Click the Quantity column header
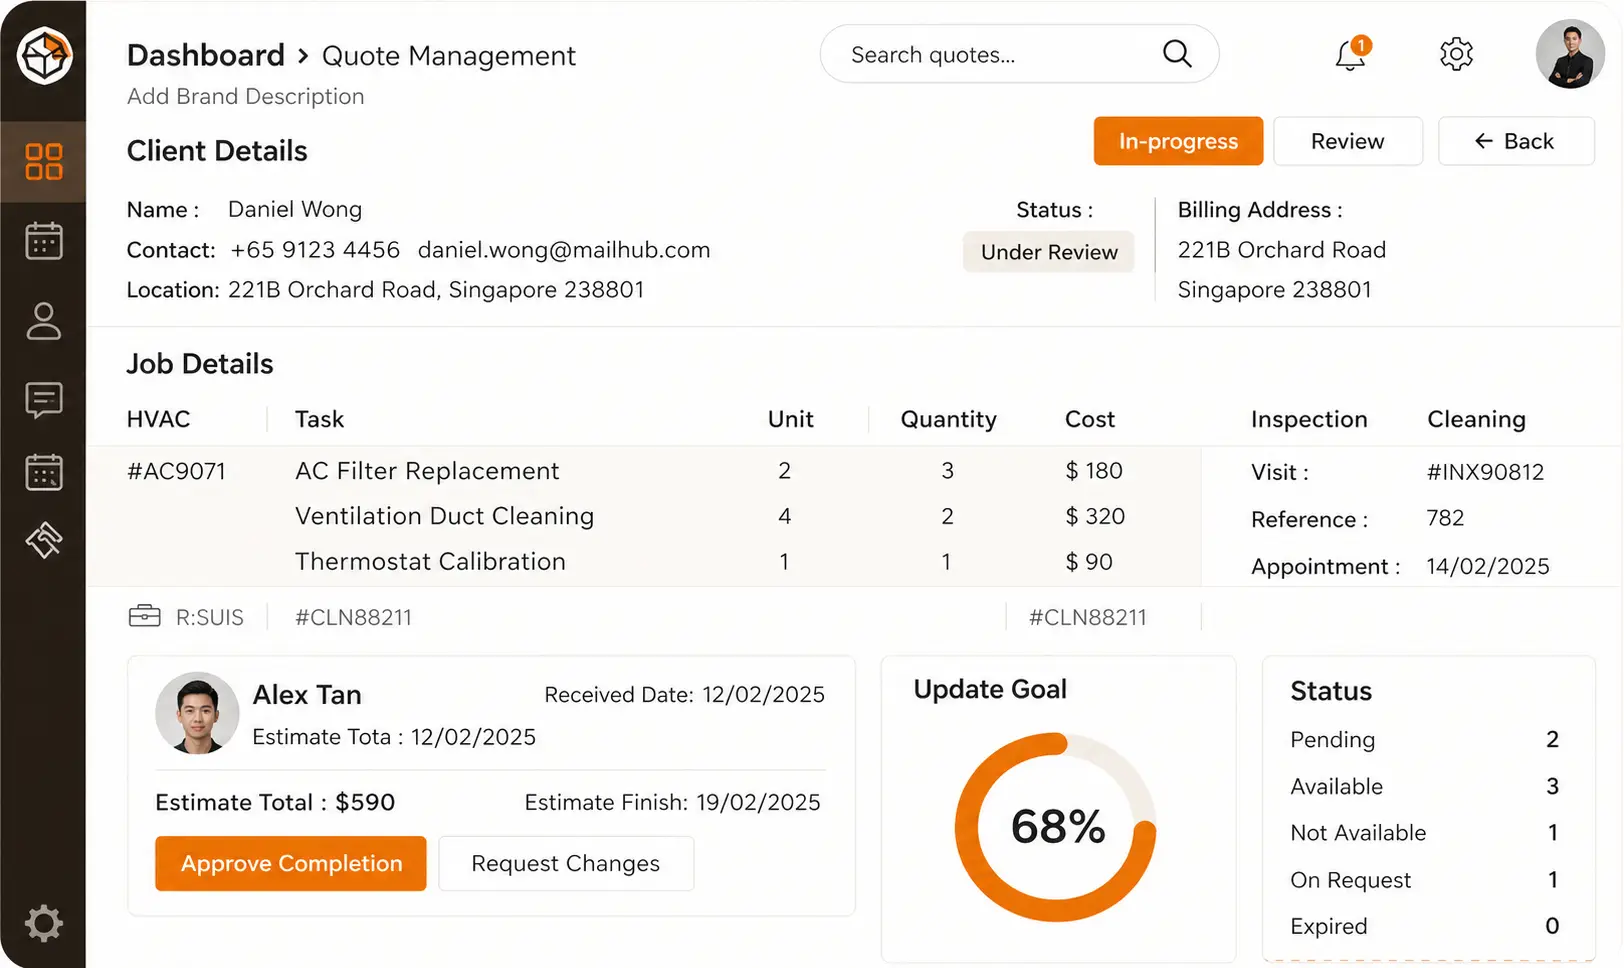 point(948,419)
